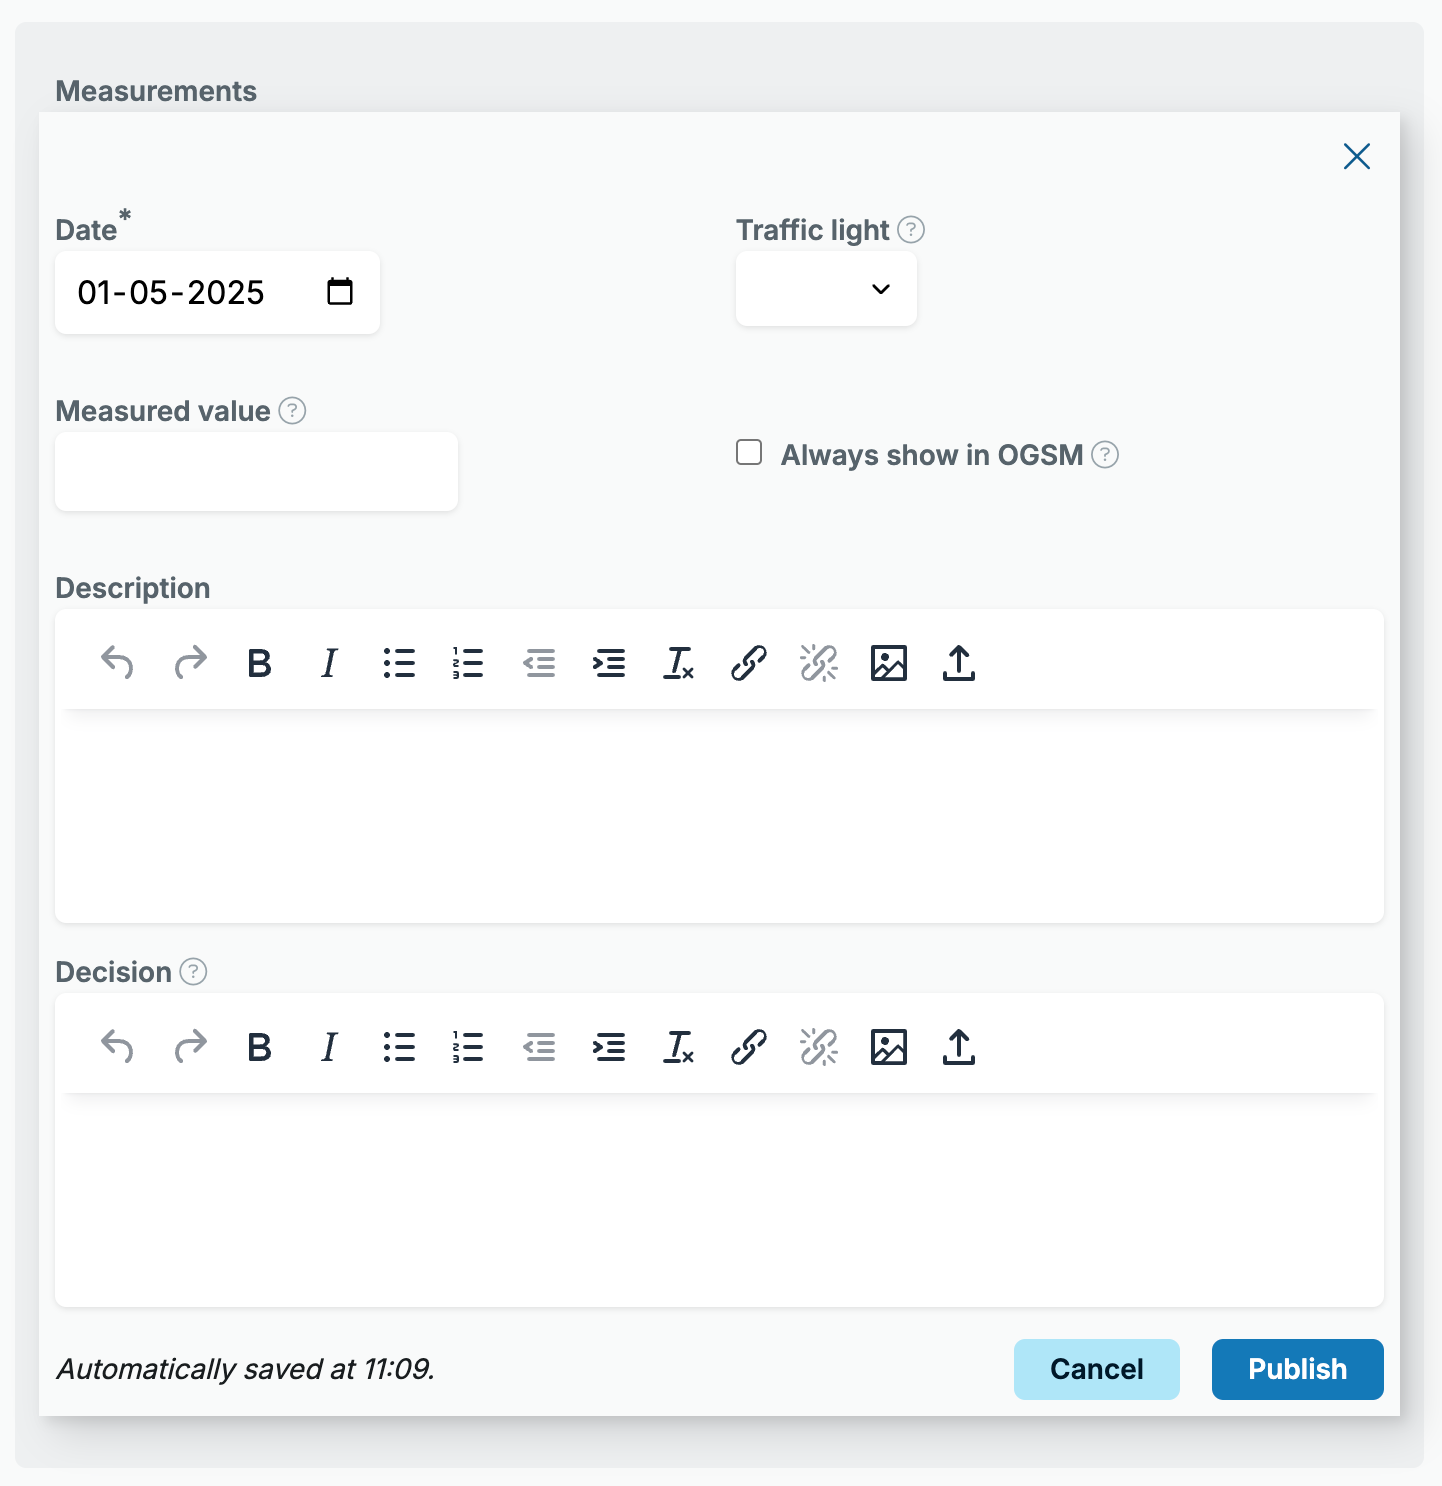This screenshot has height=1486, width=1442.
Task: Click the Cancel button
Action: (x=1096, y=1369)
